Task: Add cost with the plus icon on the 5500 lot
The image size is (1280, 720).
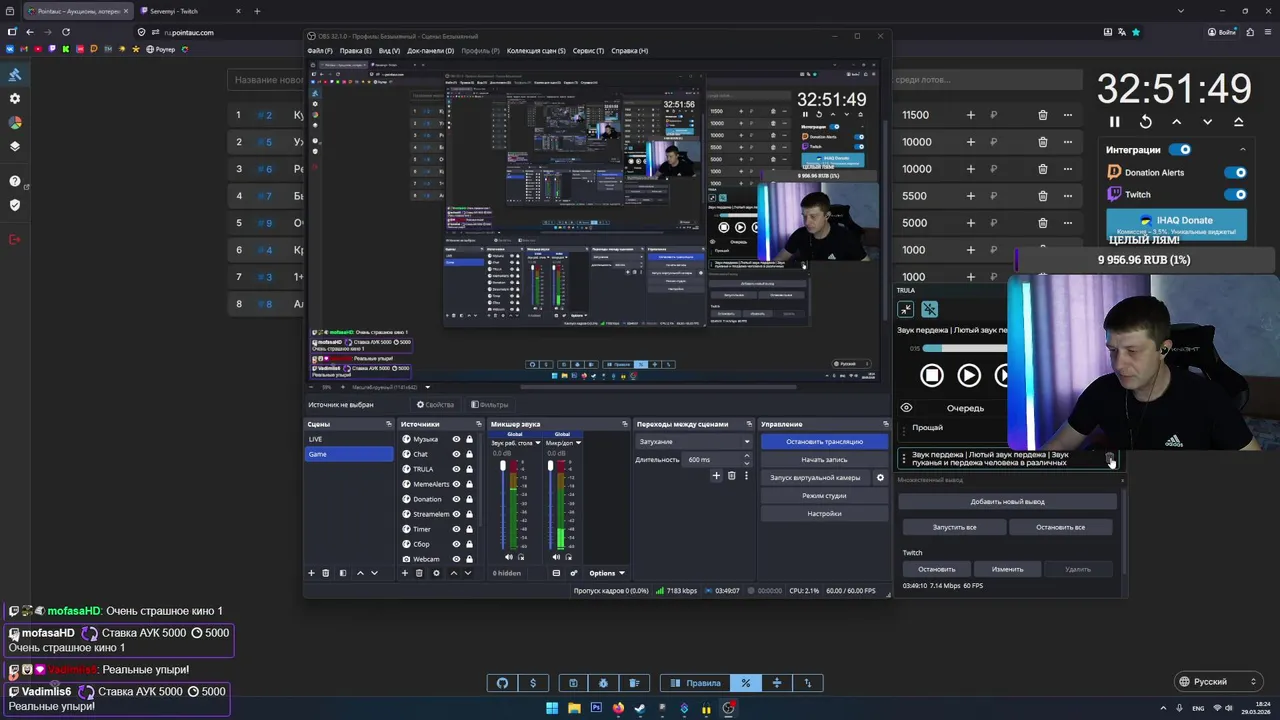Action: click(970, 196)
